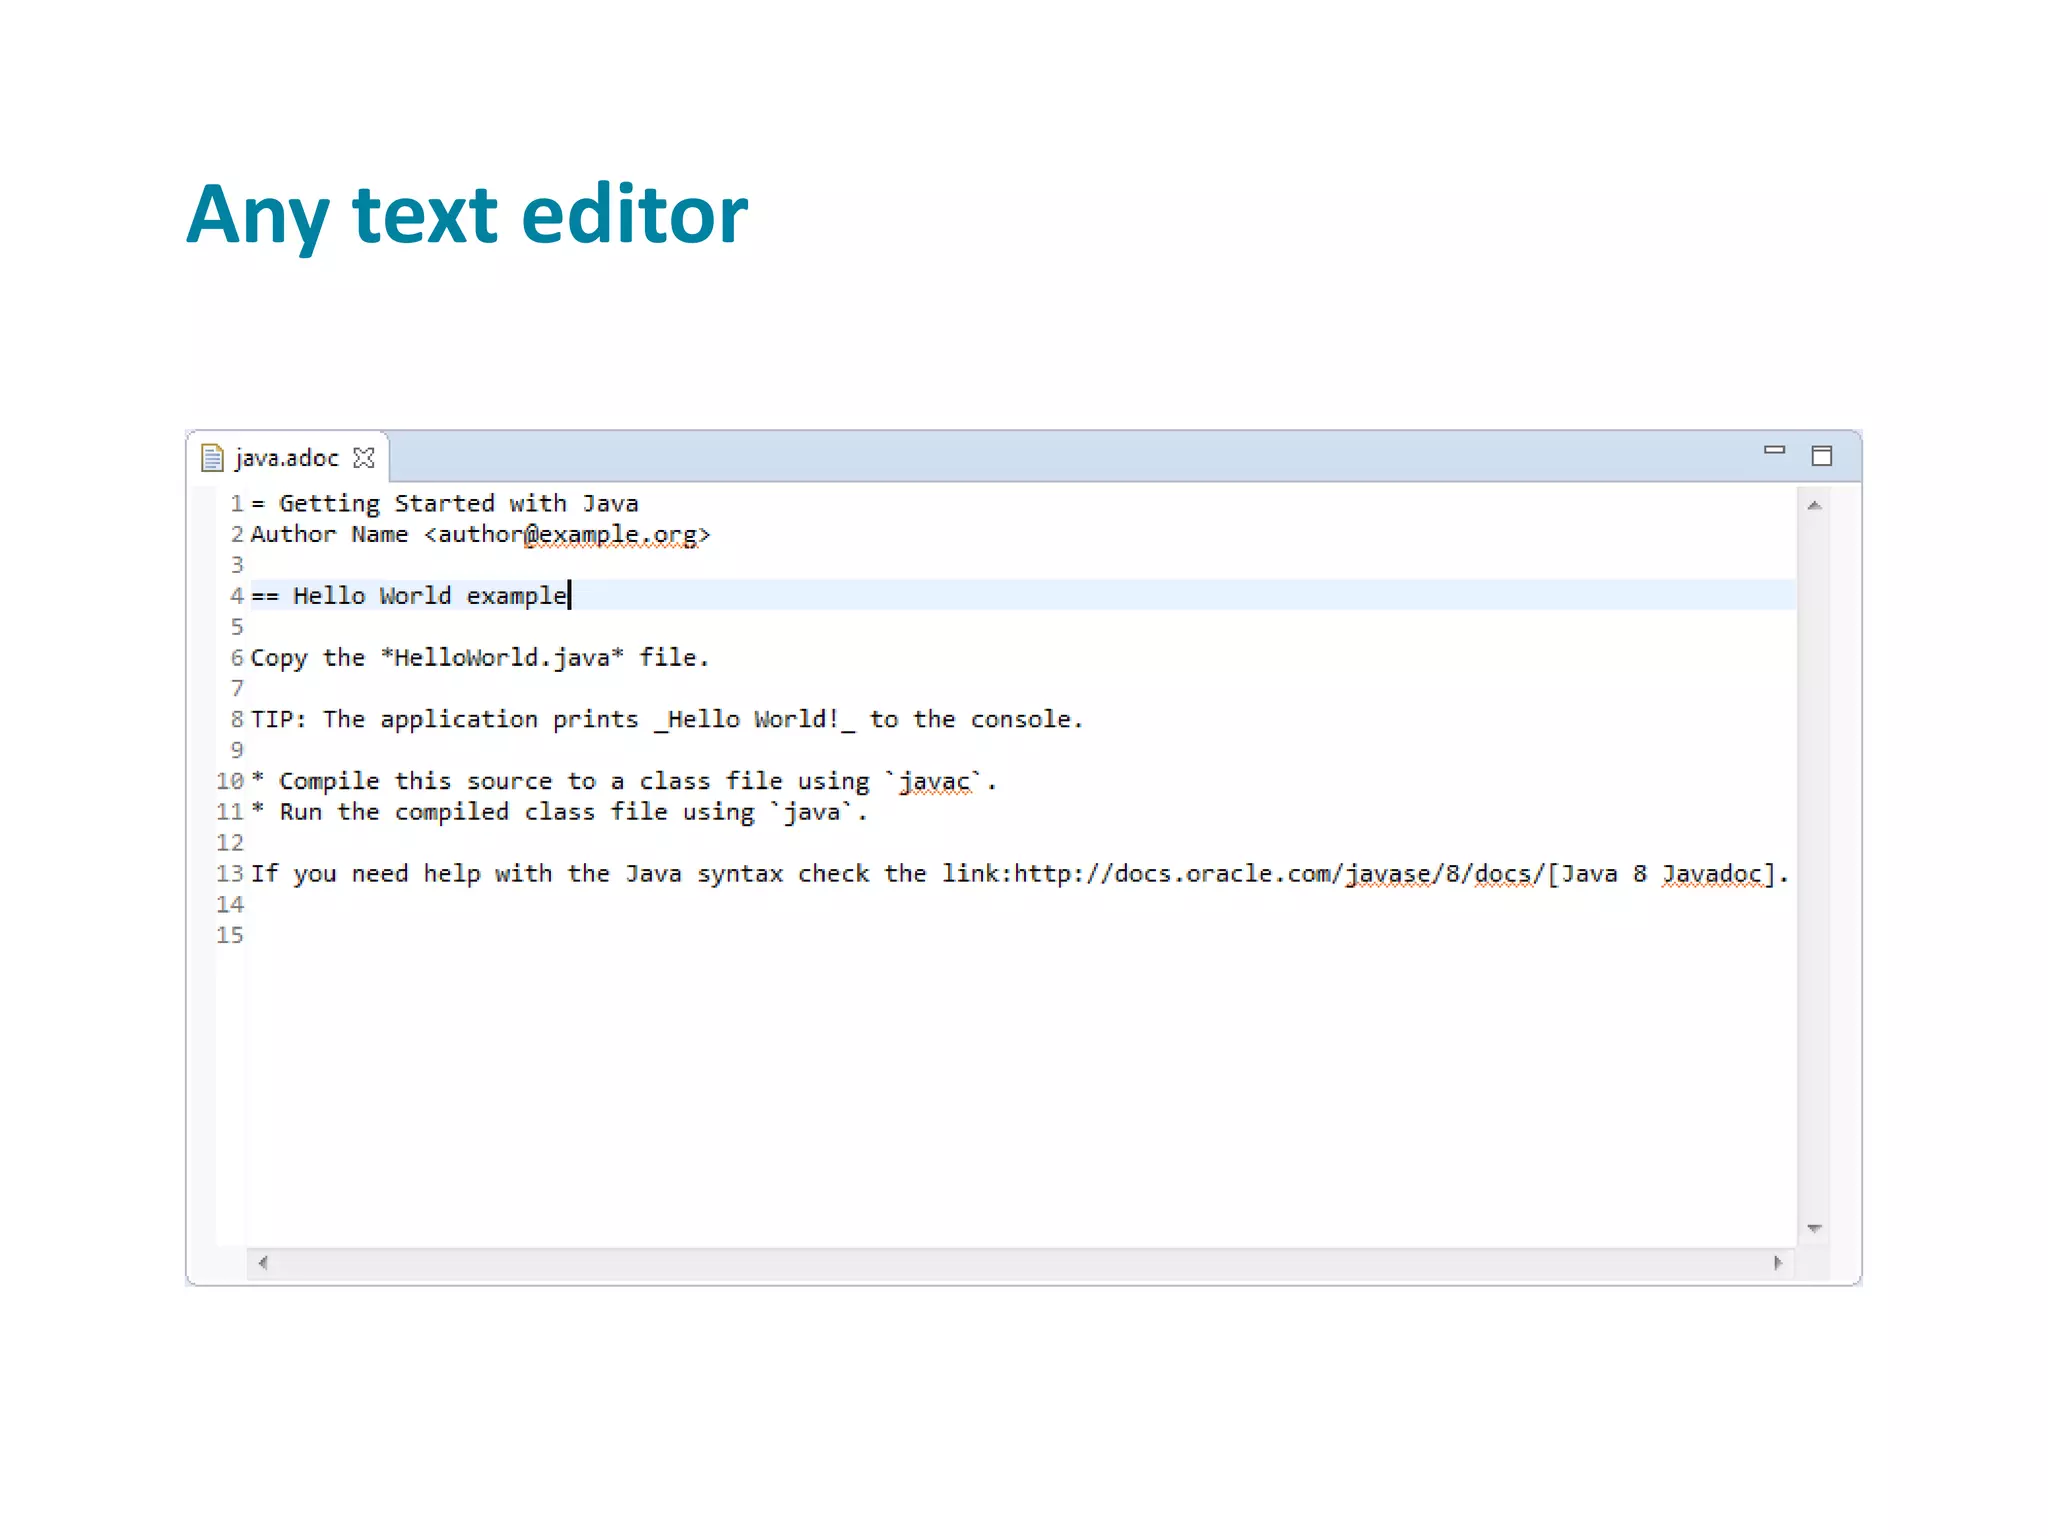This screenshot has height=1536, width=2048.
Task: Click horizontal scrollbar right arrow
Action: [x=1778, y=1263]
